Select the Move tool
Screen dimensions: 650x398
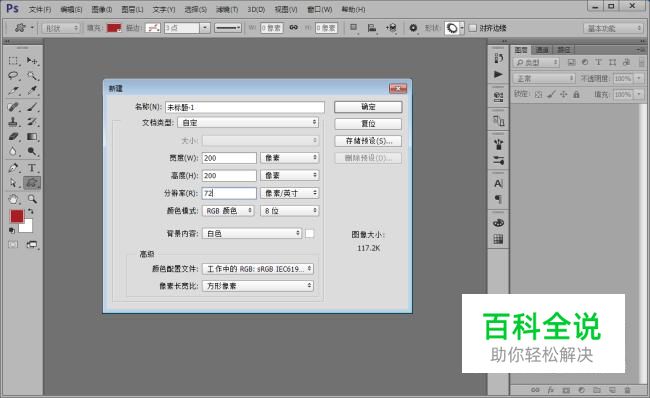coord(32,61)
